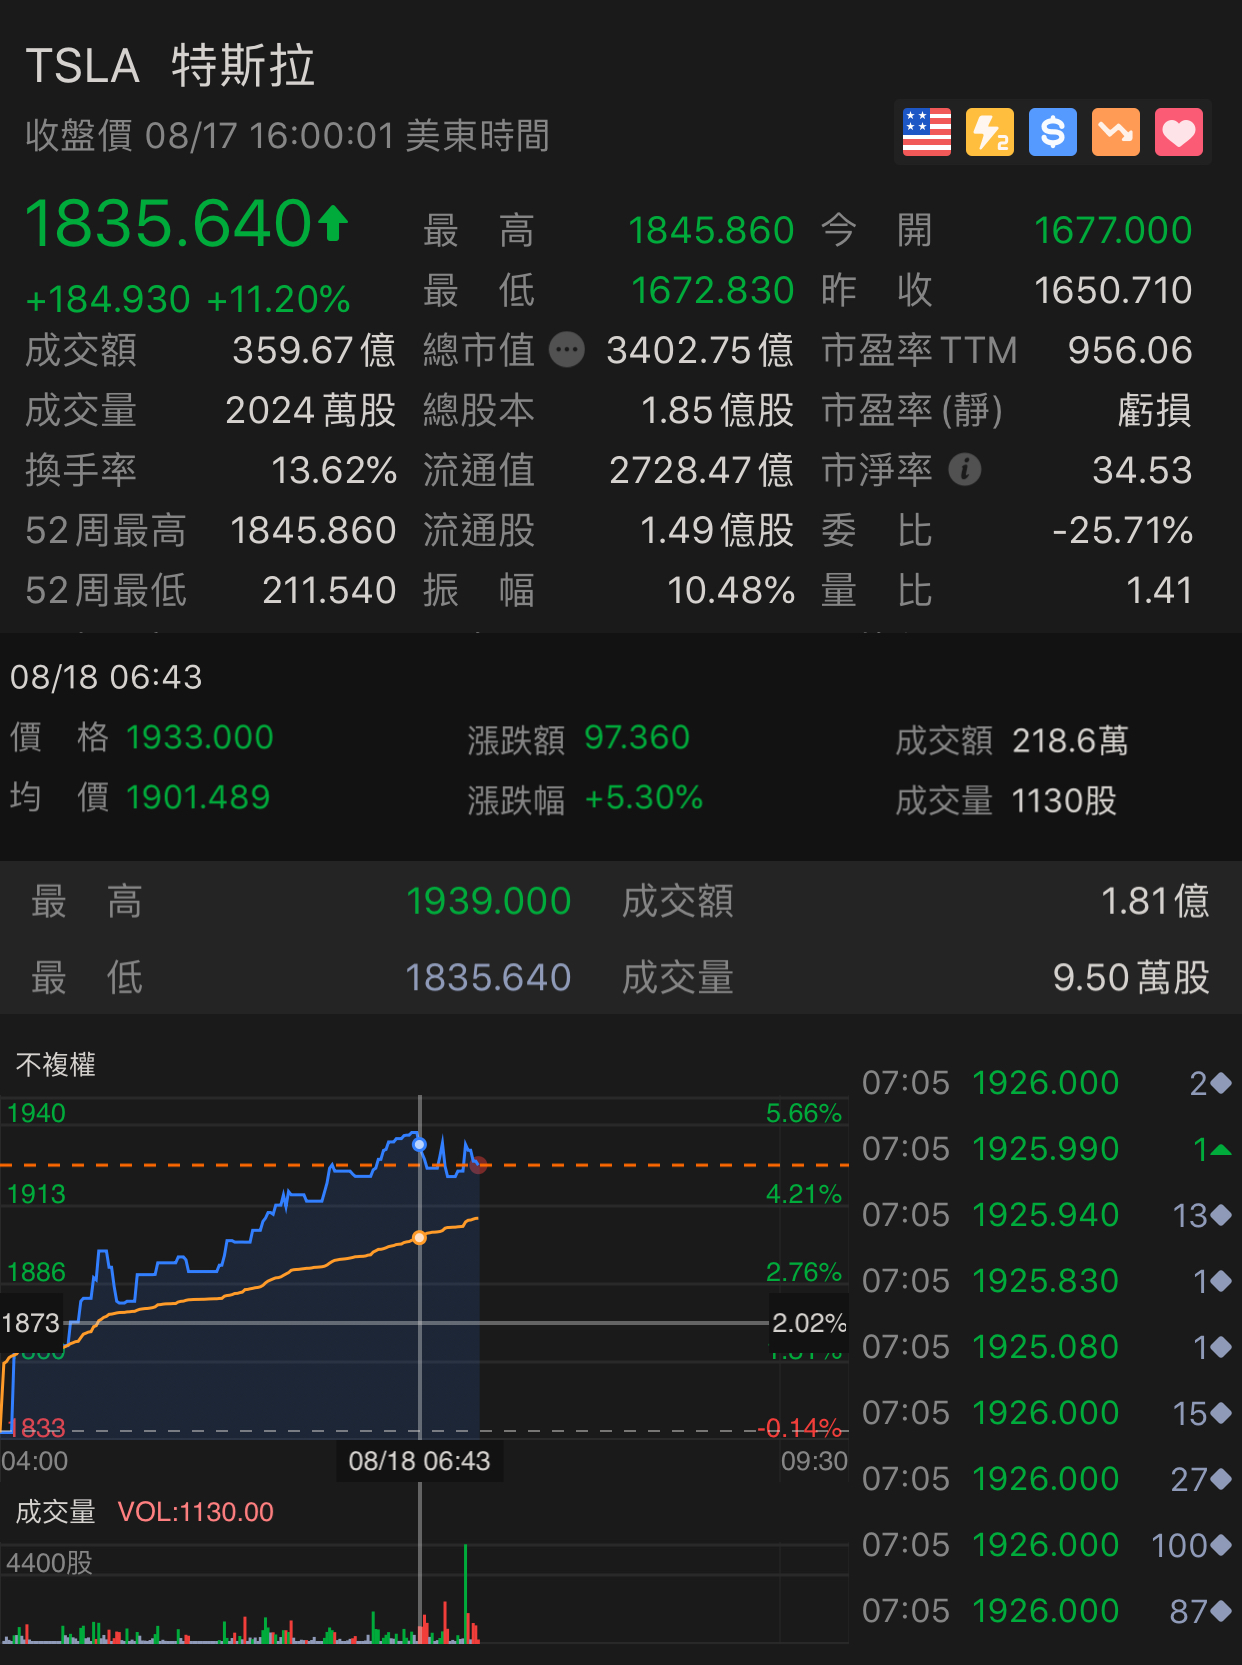Tap the 總市值 value 3402.75億
The height and width of the screenshot is (1665, 1242).
coord(700,350)
